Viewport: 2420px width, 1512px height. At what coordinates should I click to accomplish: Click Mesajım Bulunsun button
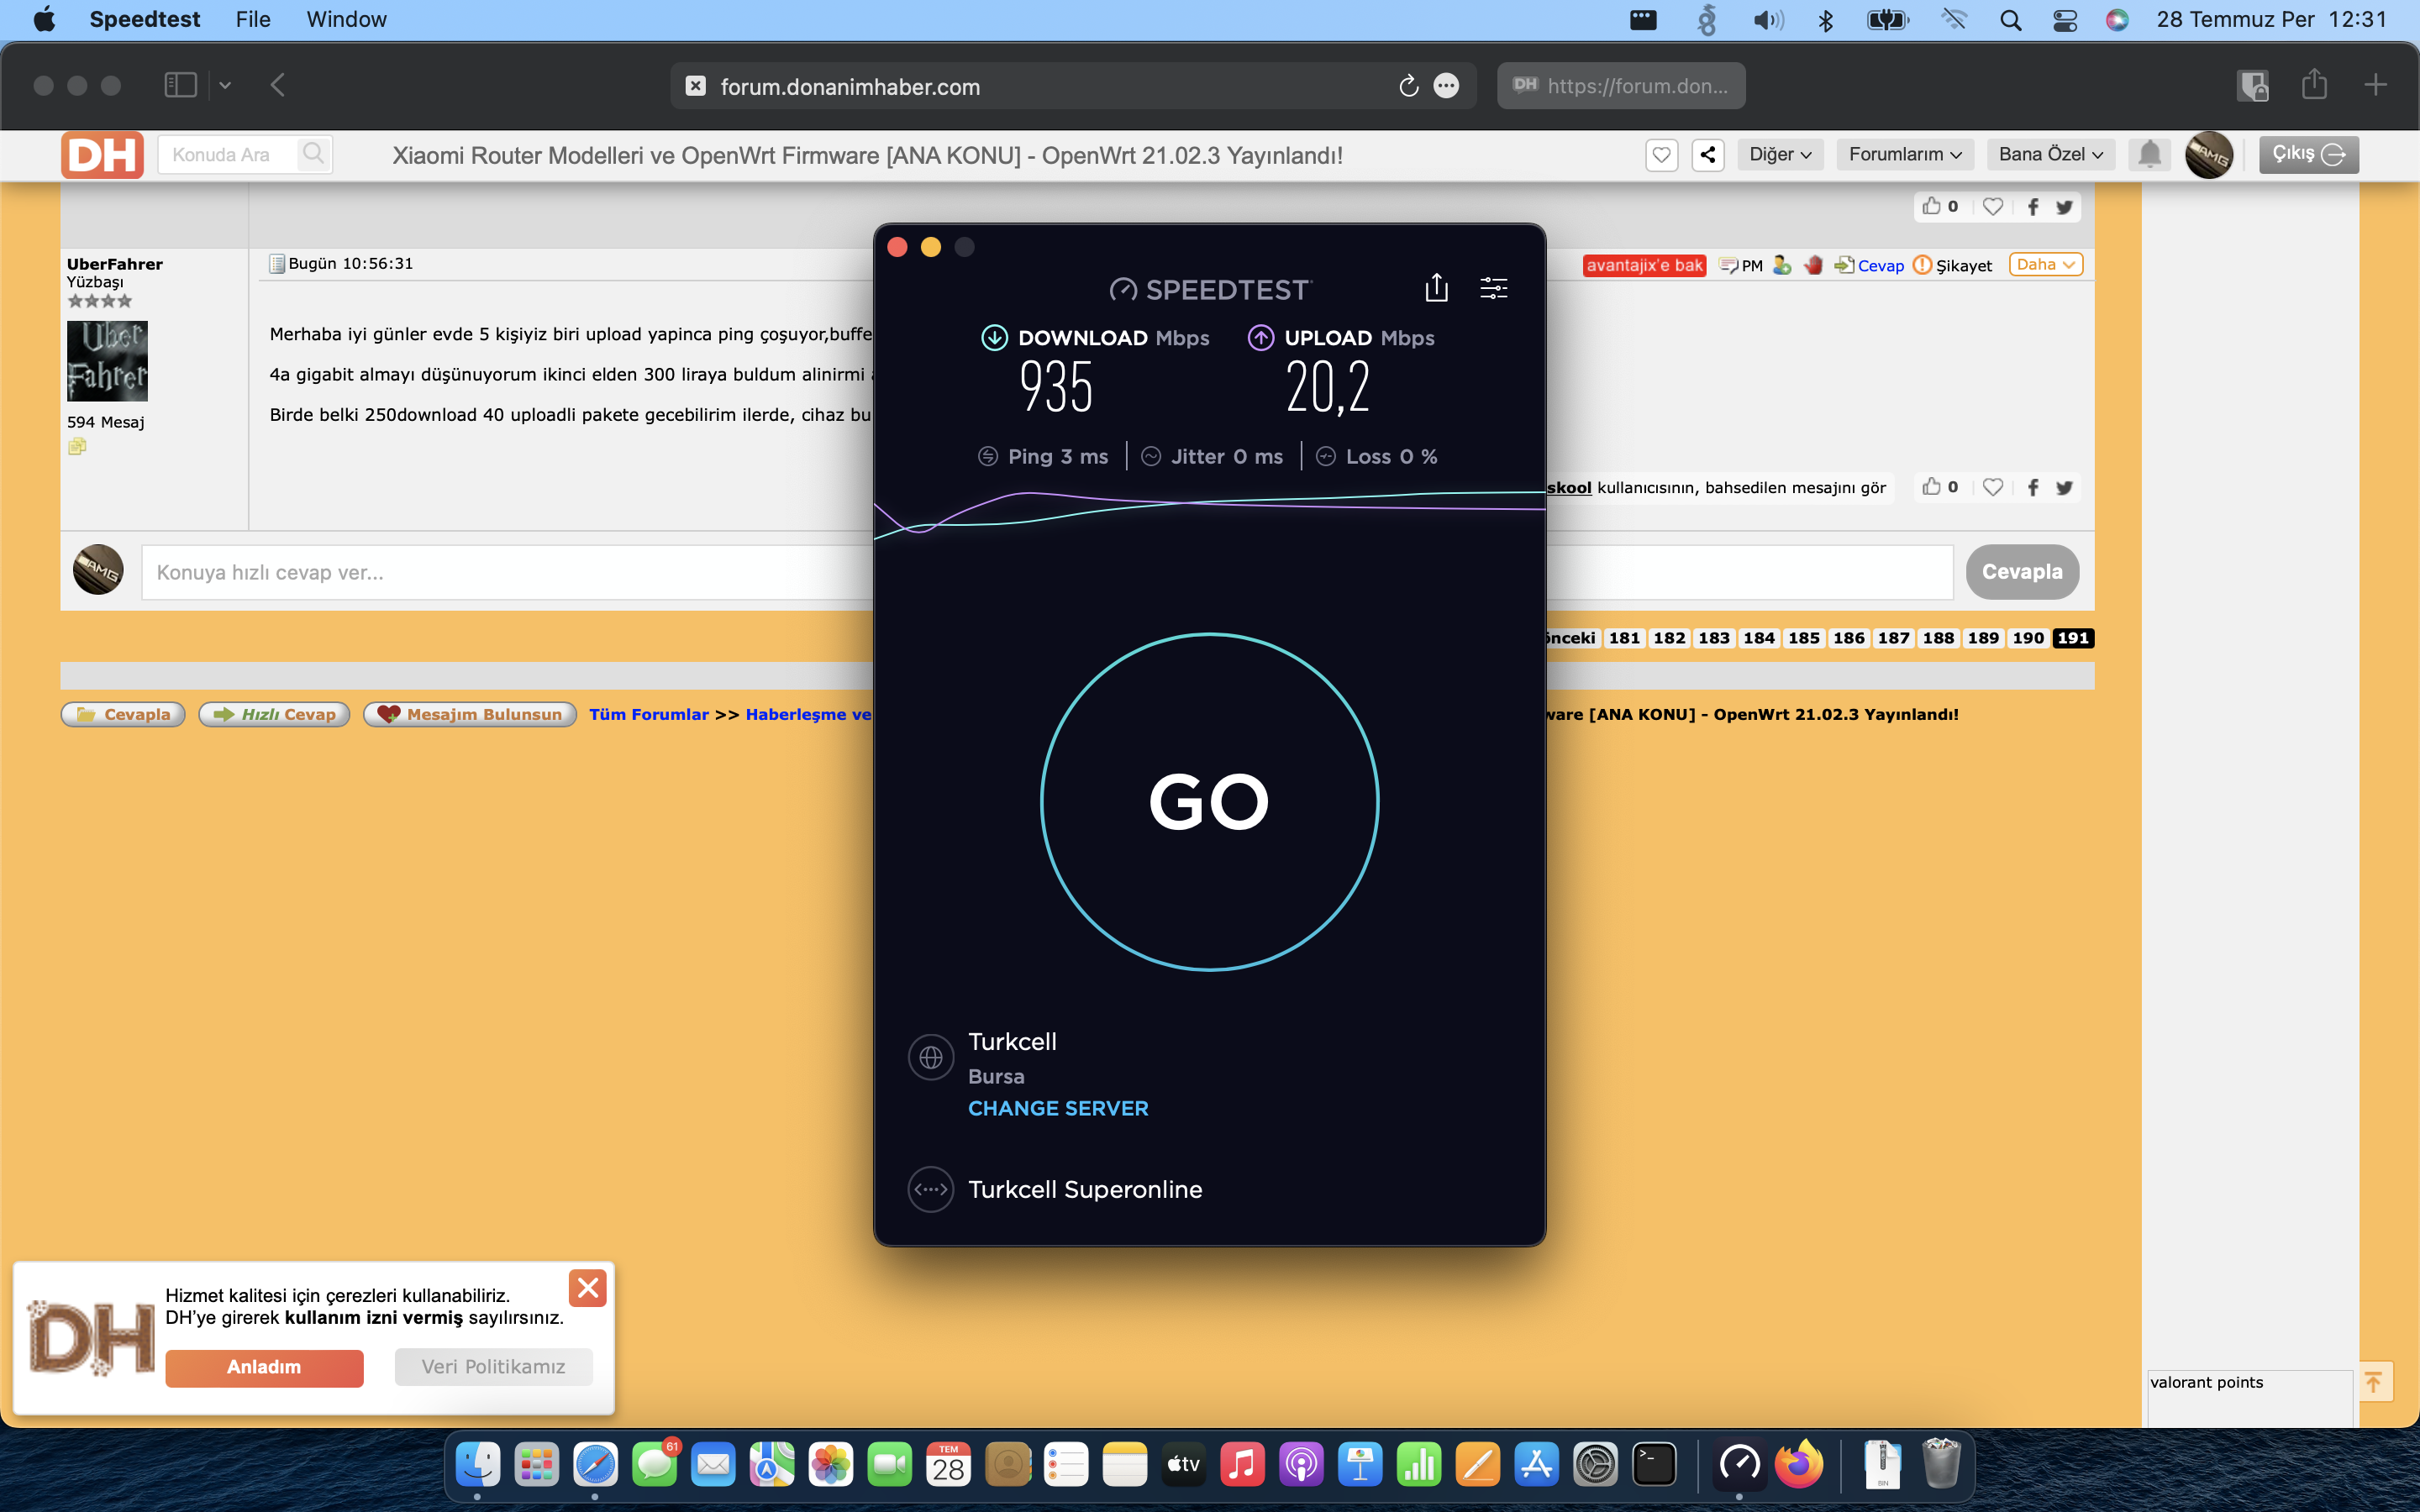[470, 714]
